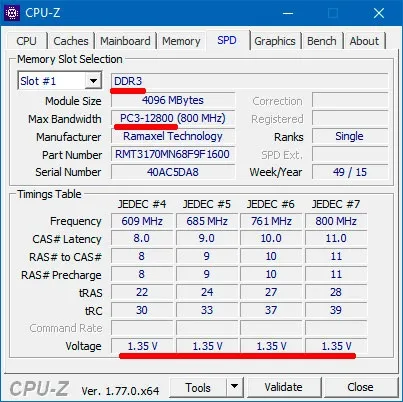
Task: Switch to the CPU tab
Action: coord(26,41)
